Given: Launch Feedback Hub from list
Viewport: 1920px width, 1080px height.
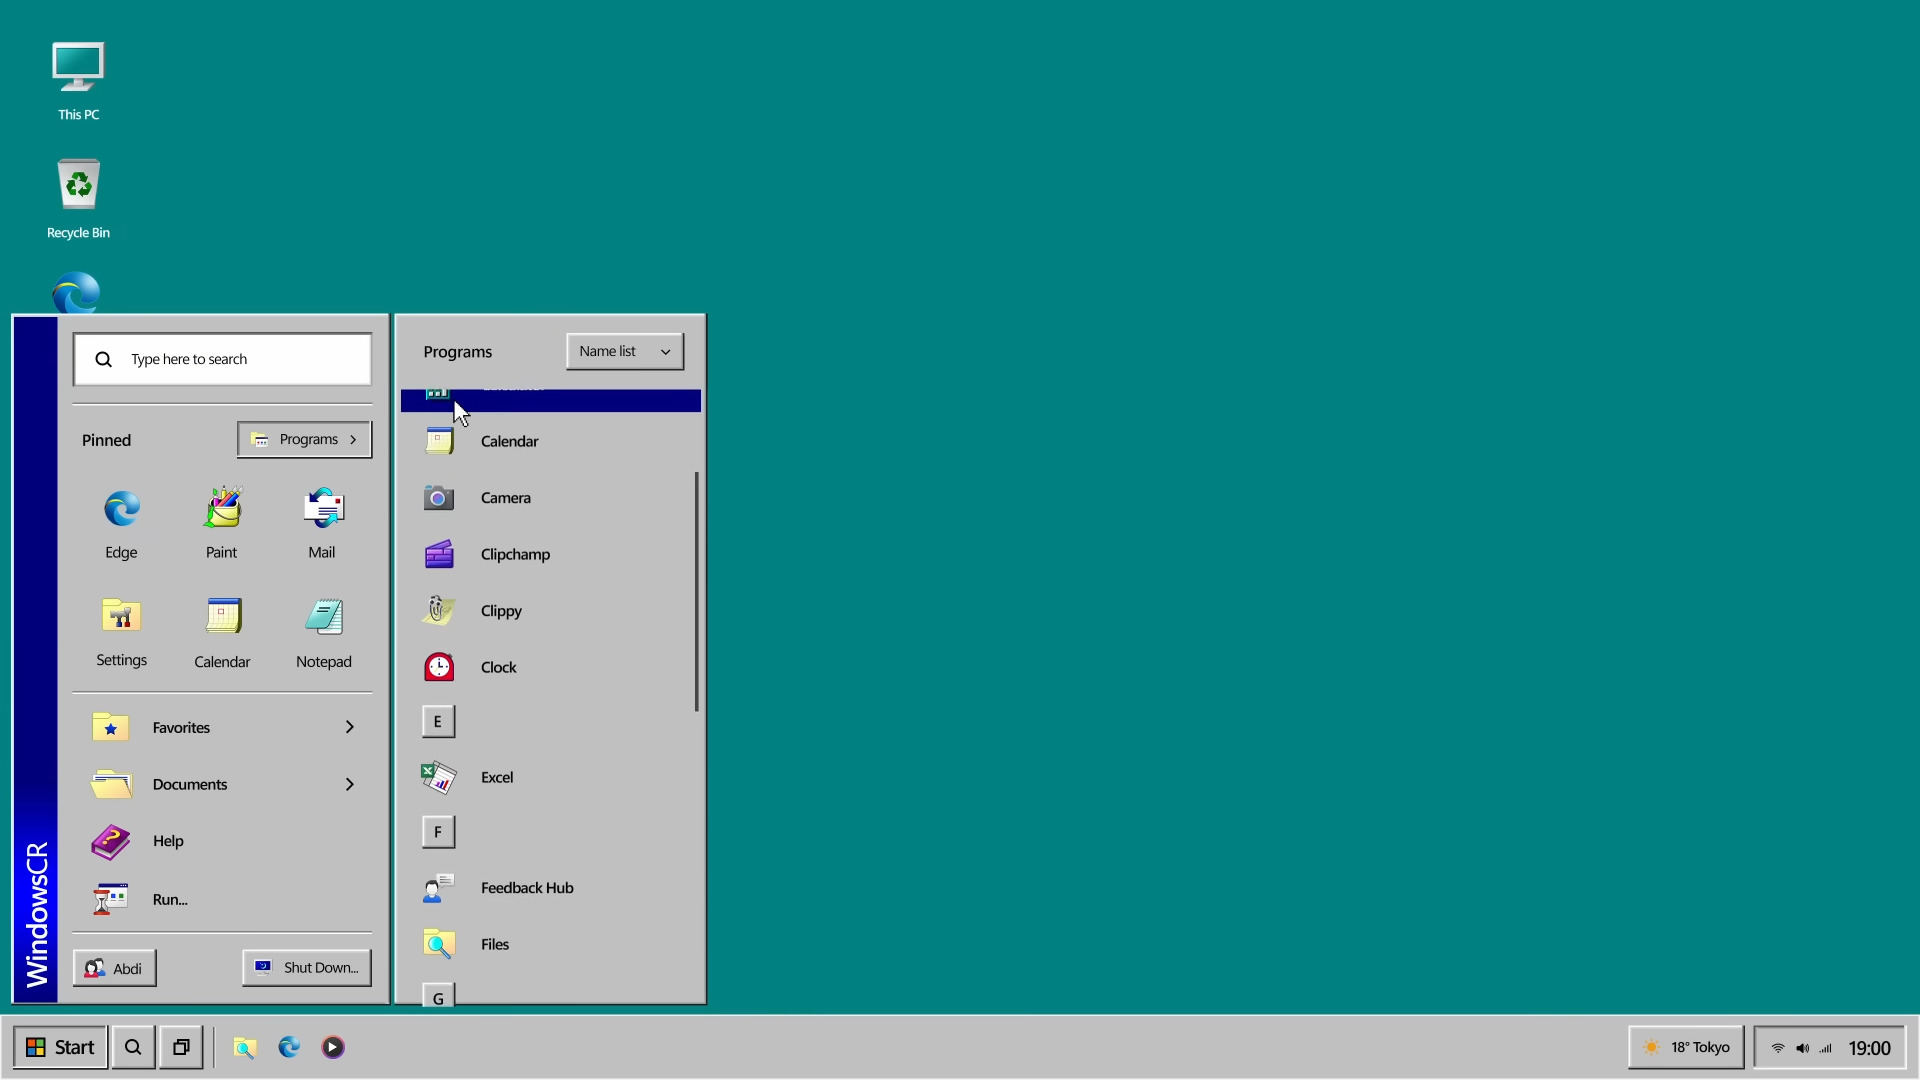Looking at the screenshot, I should click(x=526, y=888).
